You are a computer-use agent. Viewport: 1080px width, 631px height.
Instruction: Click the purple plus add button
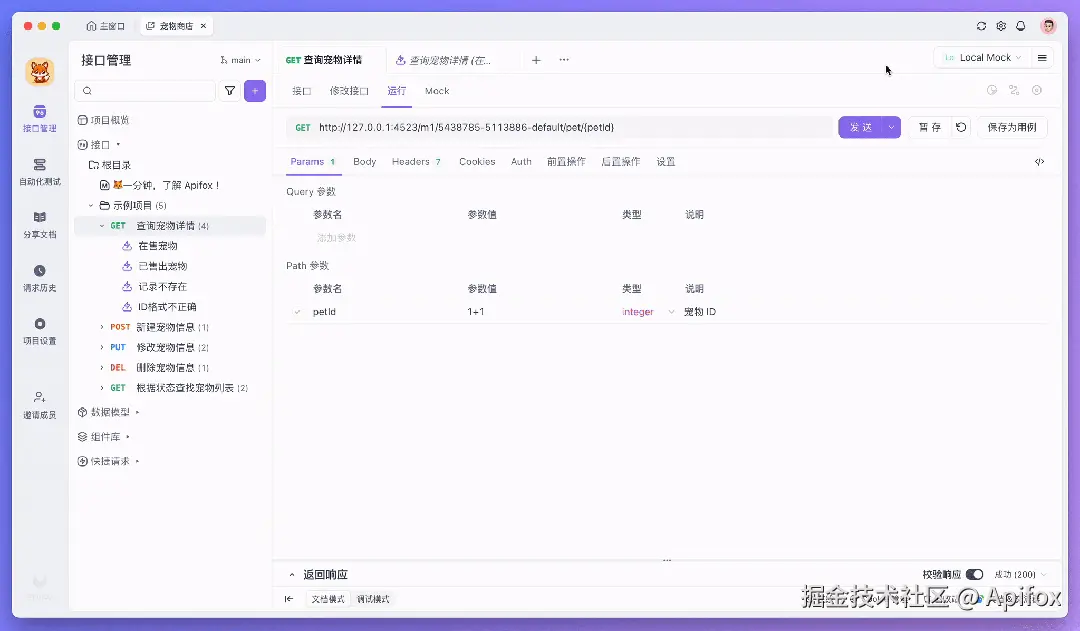point(255,90)
